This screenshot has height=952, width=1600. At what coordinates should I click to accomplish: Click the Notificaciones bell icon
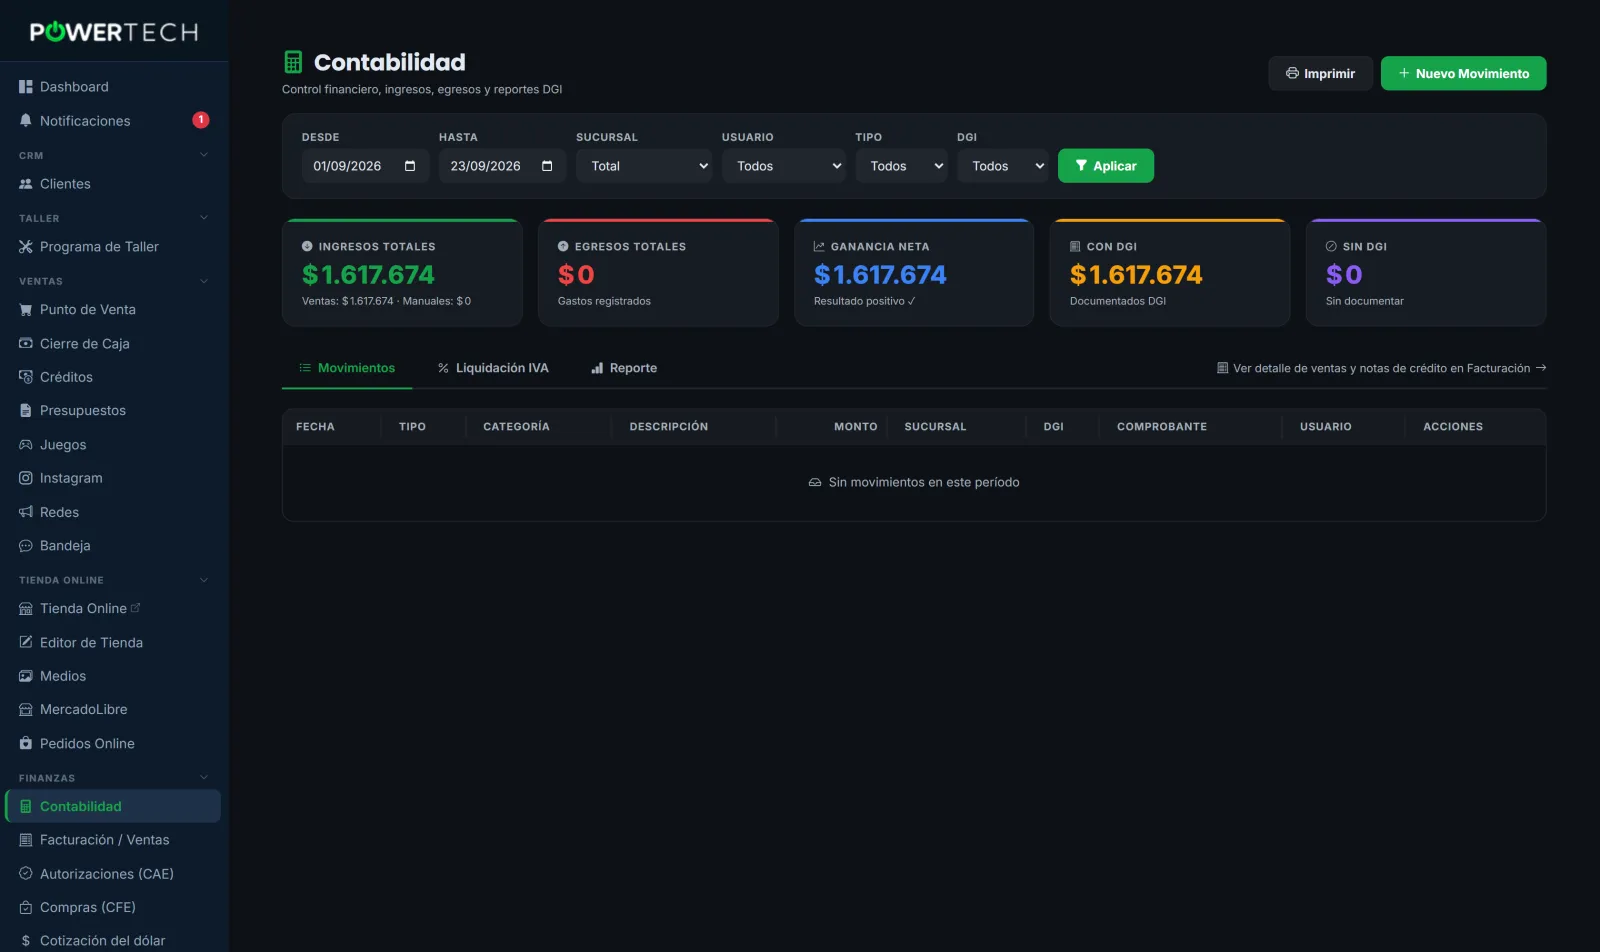point(26,120)
